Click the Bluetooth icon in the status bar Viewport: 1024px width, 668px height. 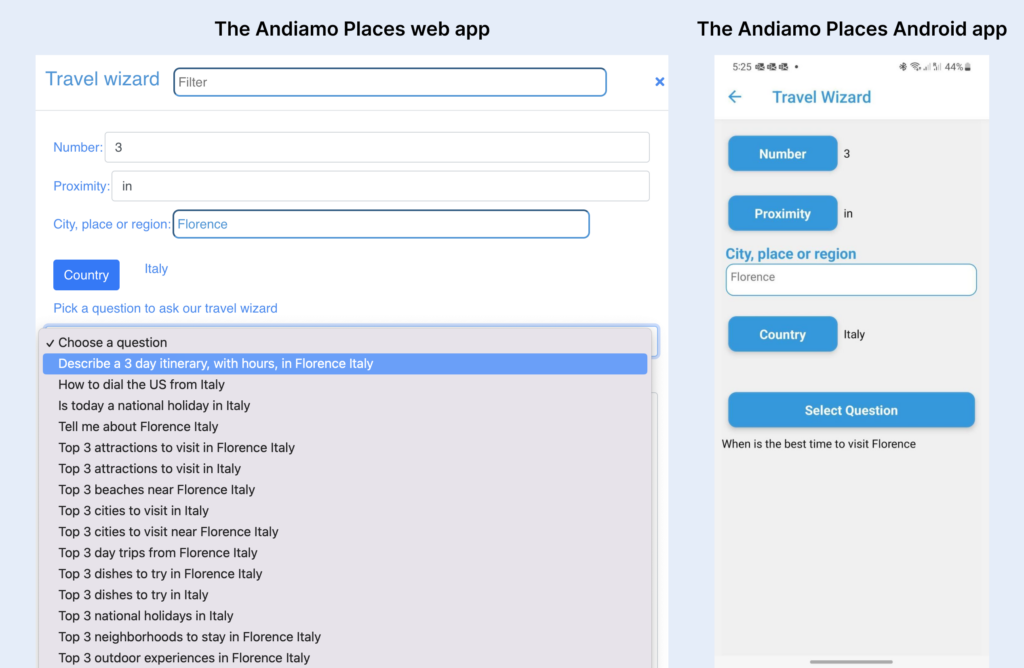(903, 67)
